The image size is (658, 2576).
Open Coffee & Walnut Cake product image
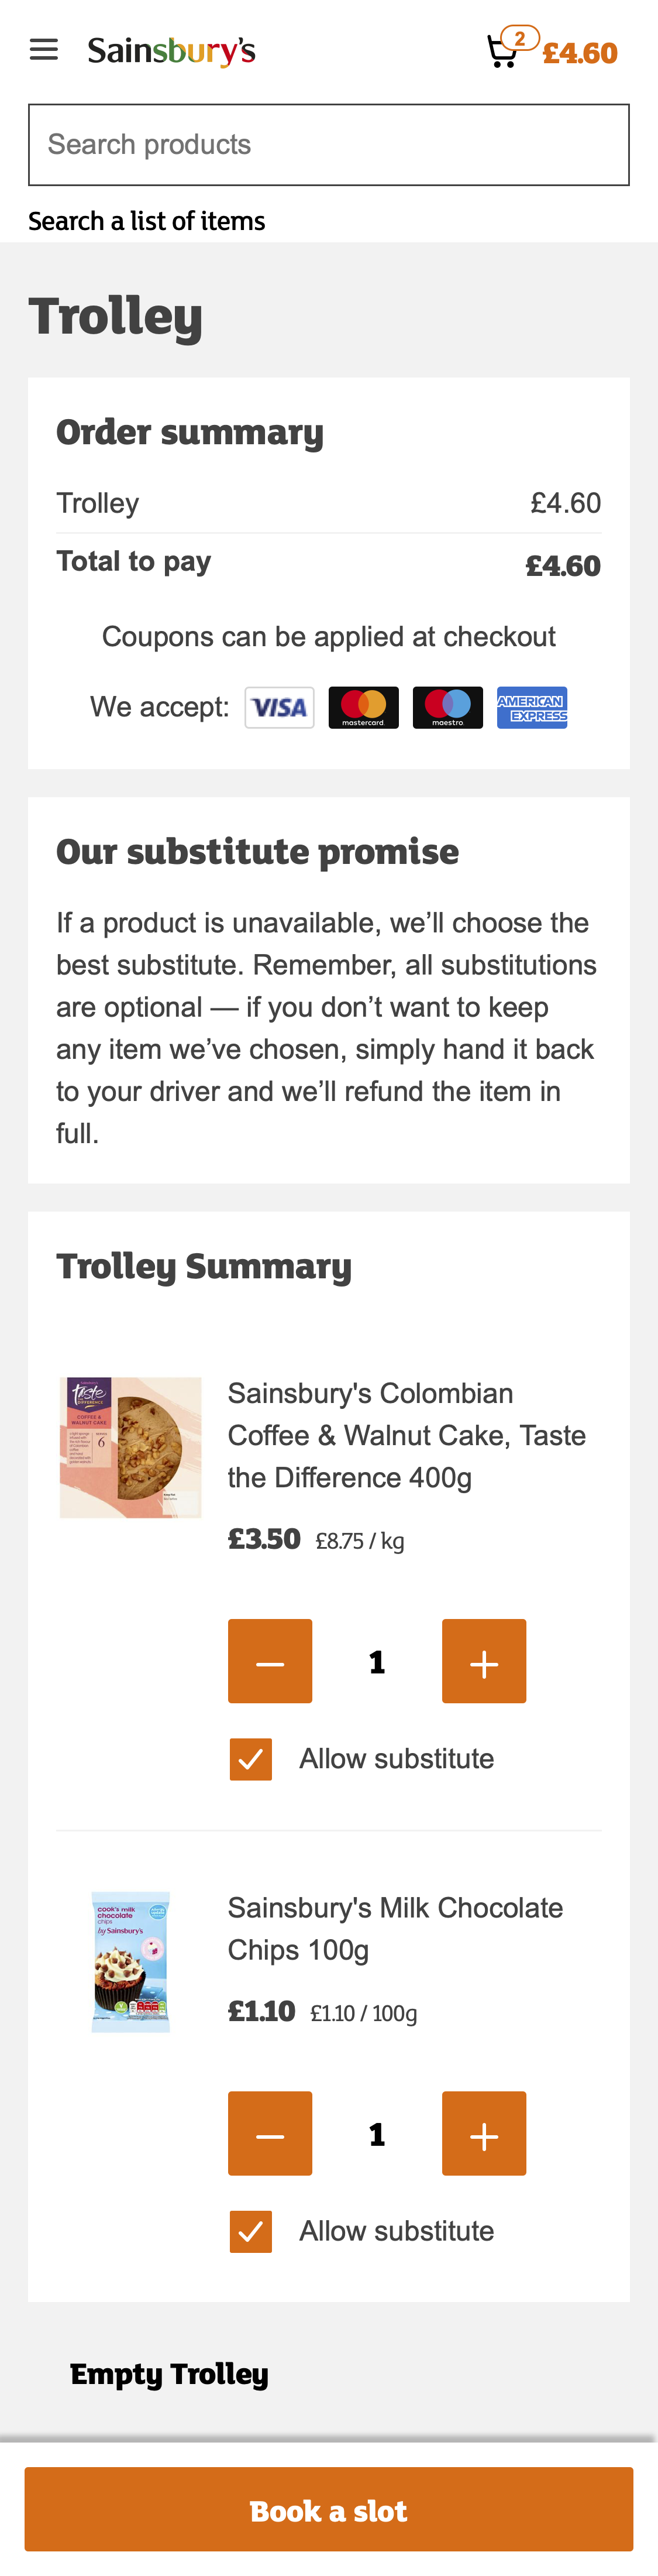click(x=131, y=1447)
